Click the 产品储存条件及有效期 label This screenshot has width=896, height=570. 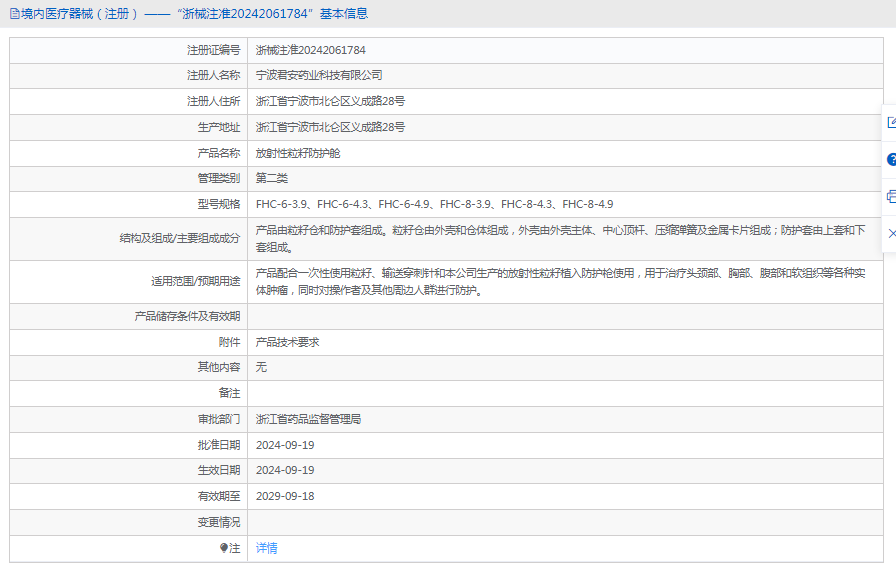click(x=187, y=316)
